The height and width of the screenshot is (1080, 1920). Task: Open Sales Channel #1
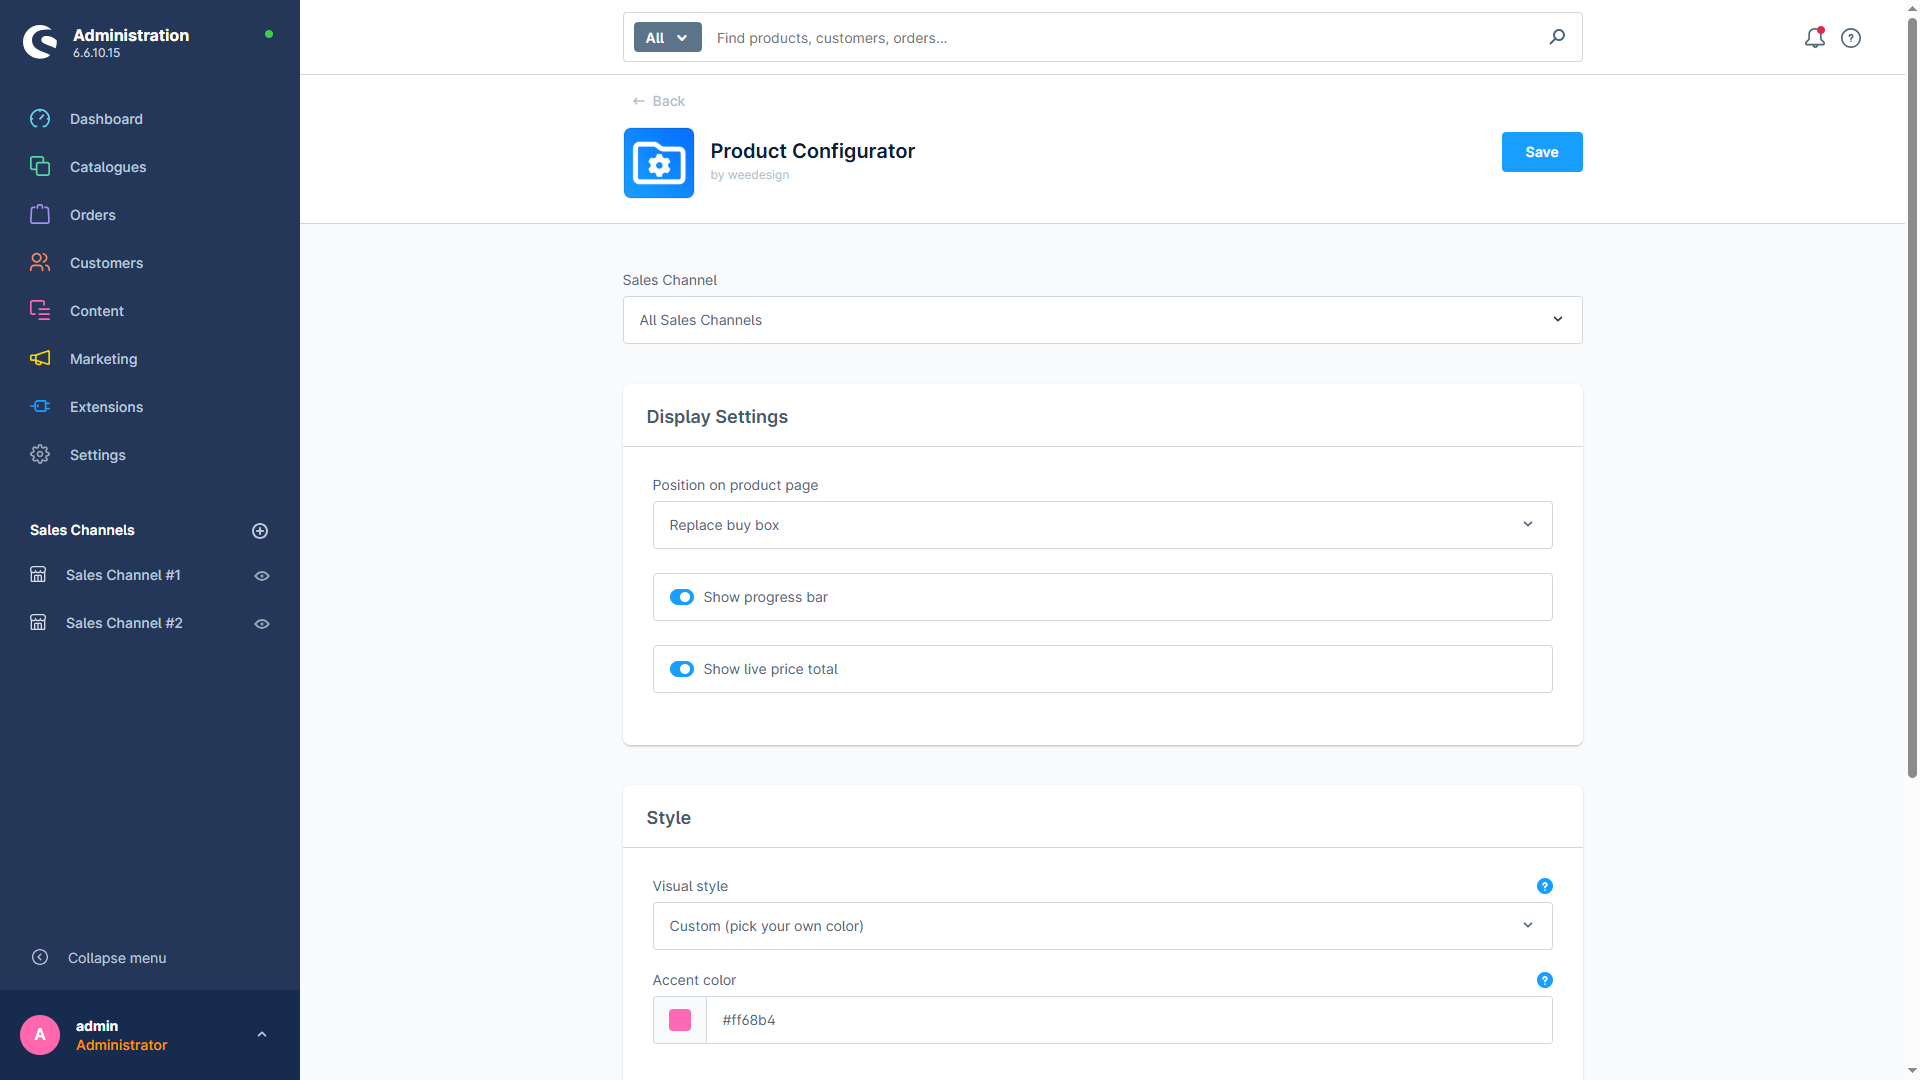[123, 575]
